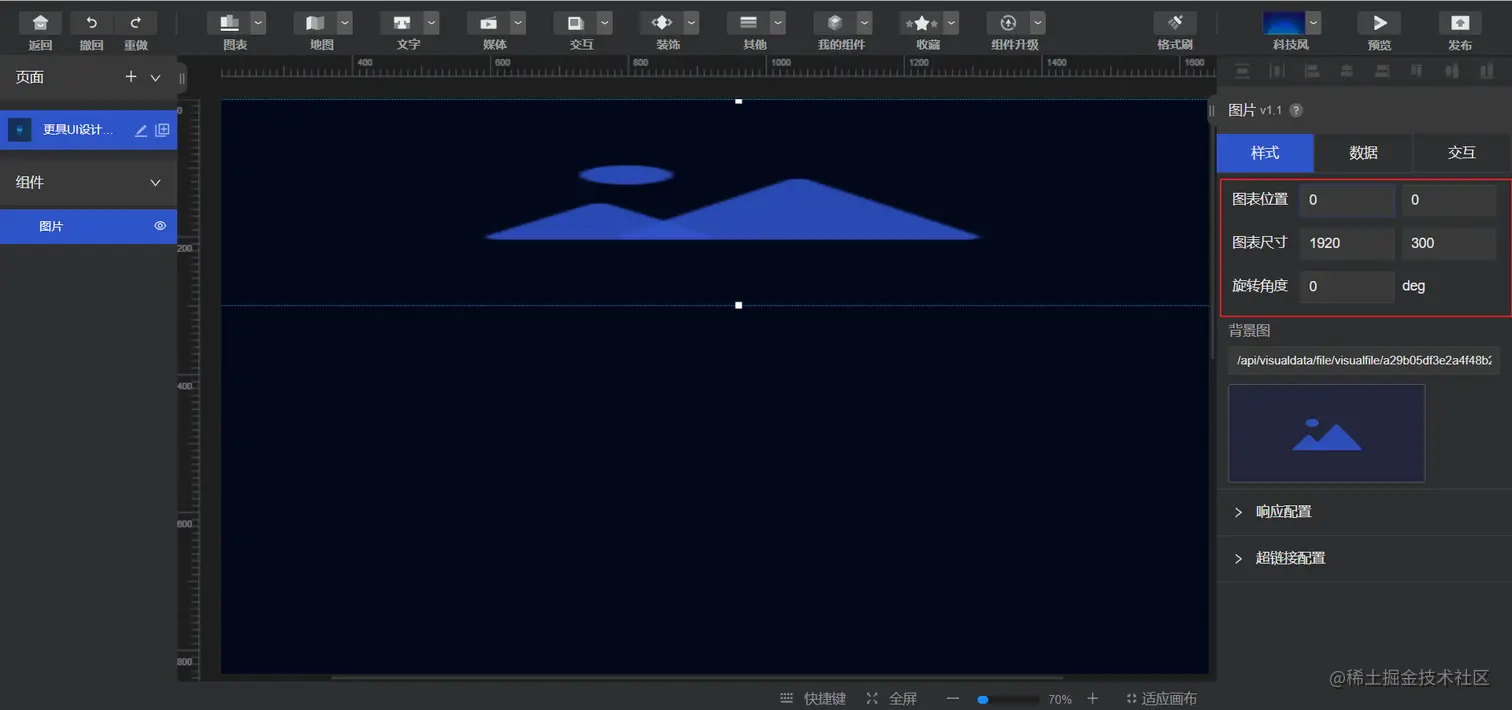Expand the 超链接配置 section
The width and height of the screenshot is (1512, 710).
click(x=1364, y=558)
